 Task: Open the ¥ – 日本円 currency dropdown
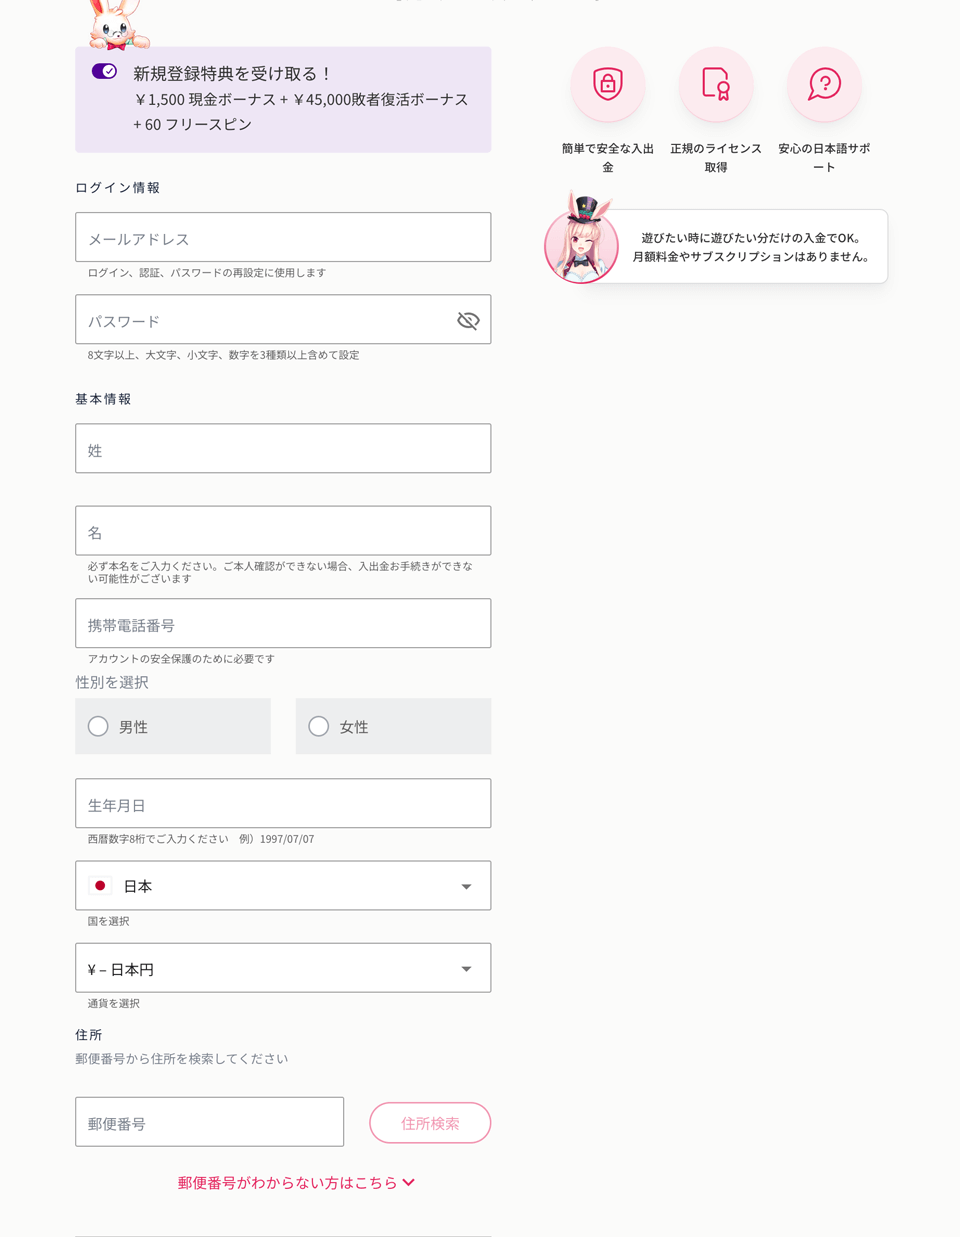coord(283,968)
